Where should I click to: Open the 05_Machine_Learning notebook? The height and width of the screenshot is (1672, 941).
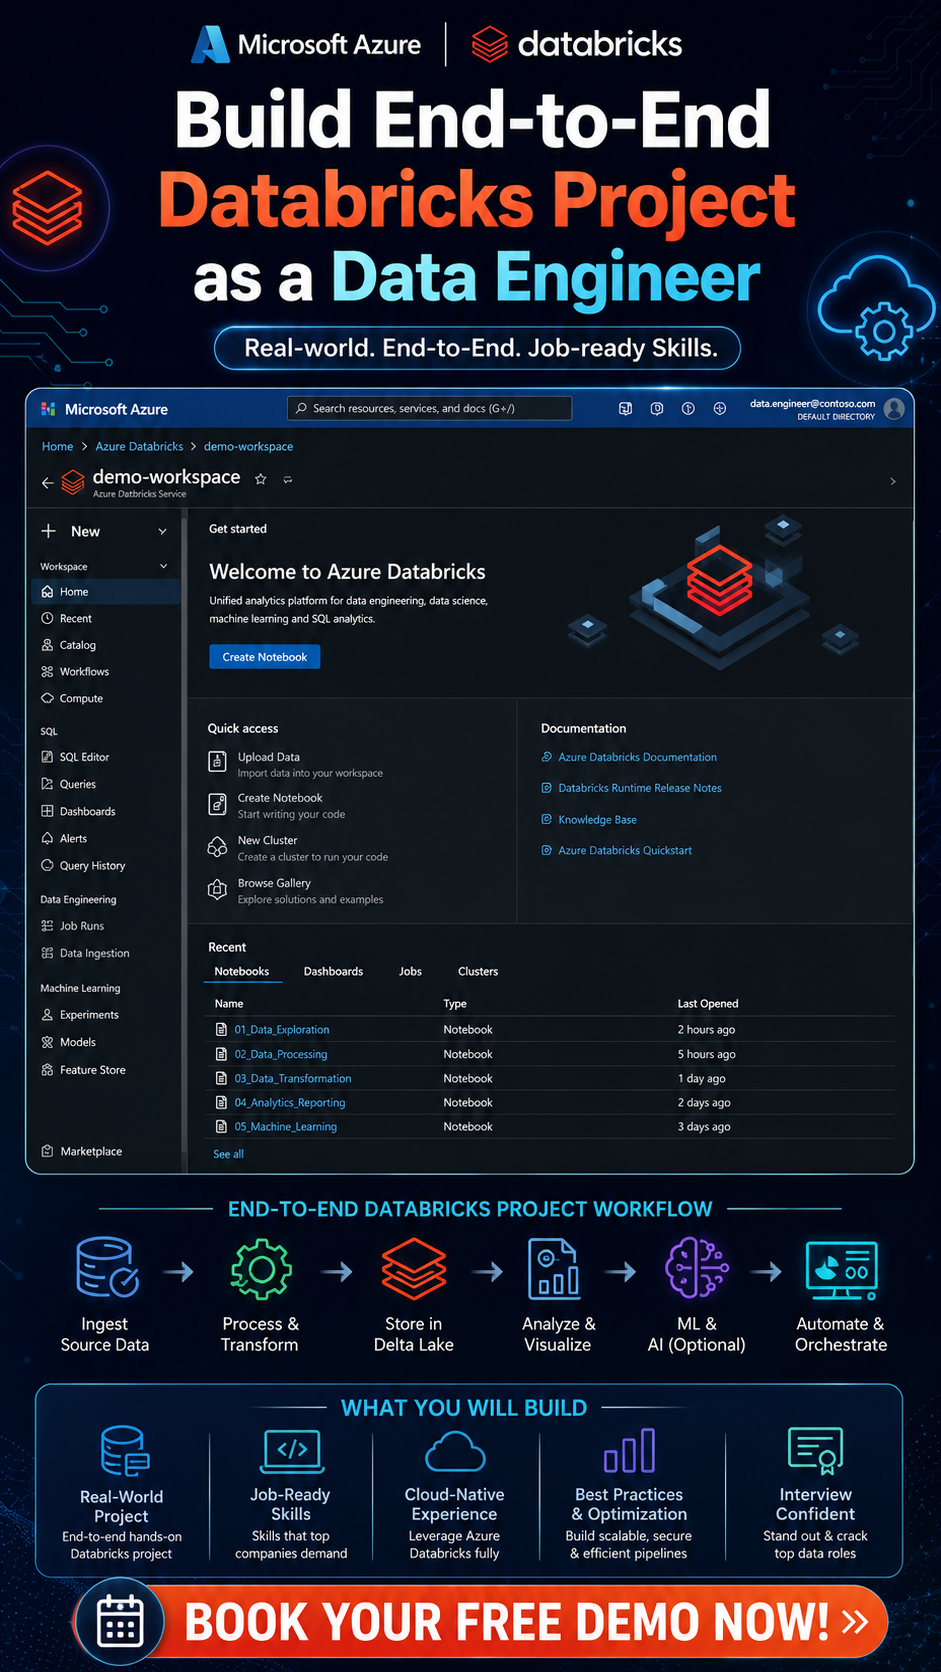286,1126
